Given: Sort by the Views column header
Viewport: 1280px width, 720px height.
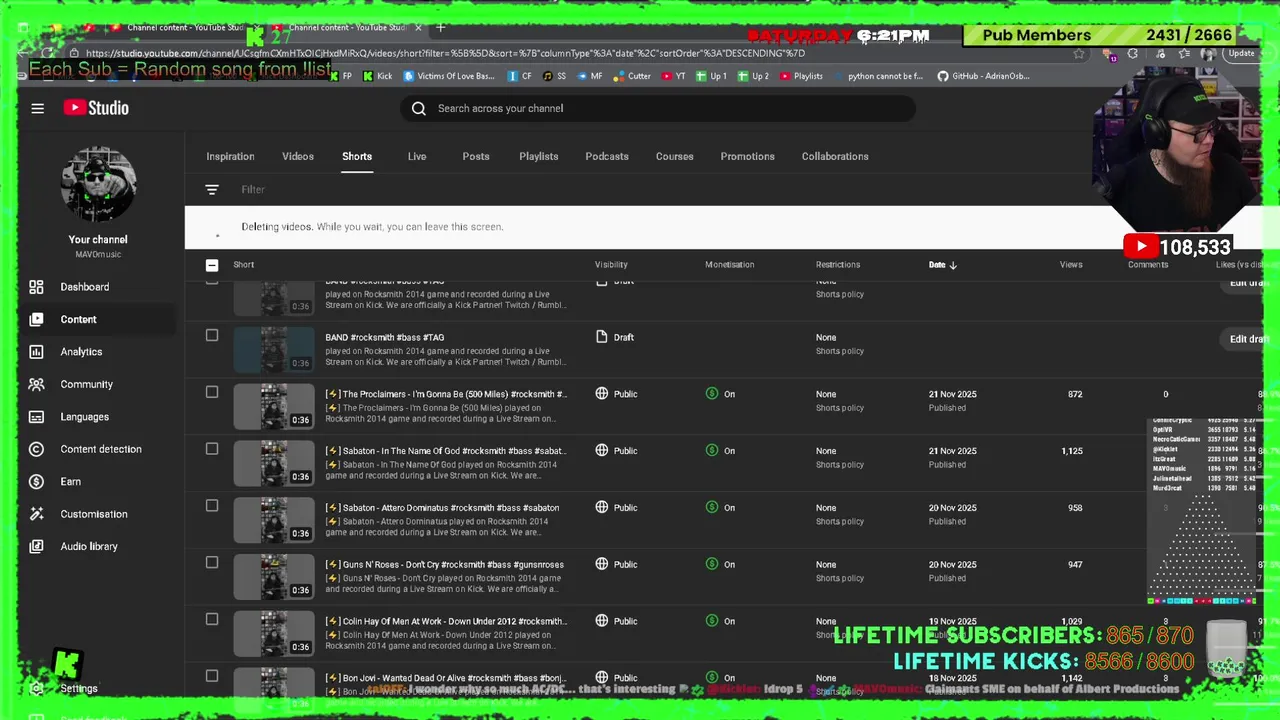Looking at the screenshot, I should pos(1071,265).
